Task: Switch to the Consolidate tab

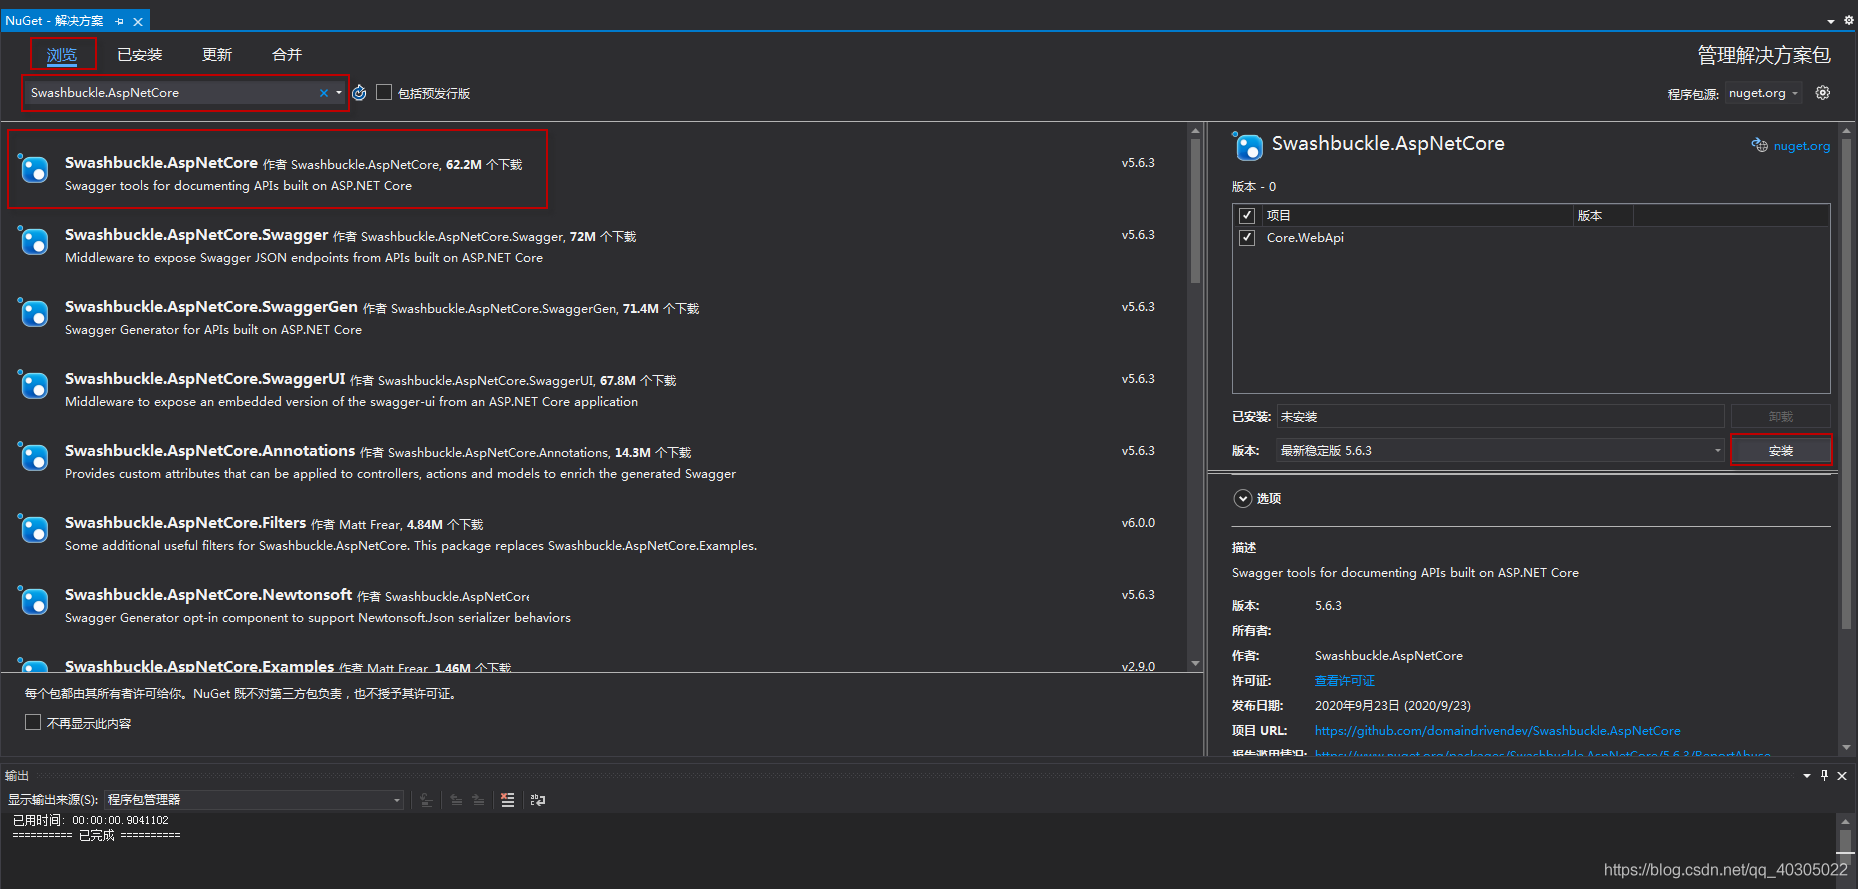Action: tap(287, 54)
